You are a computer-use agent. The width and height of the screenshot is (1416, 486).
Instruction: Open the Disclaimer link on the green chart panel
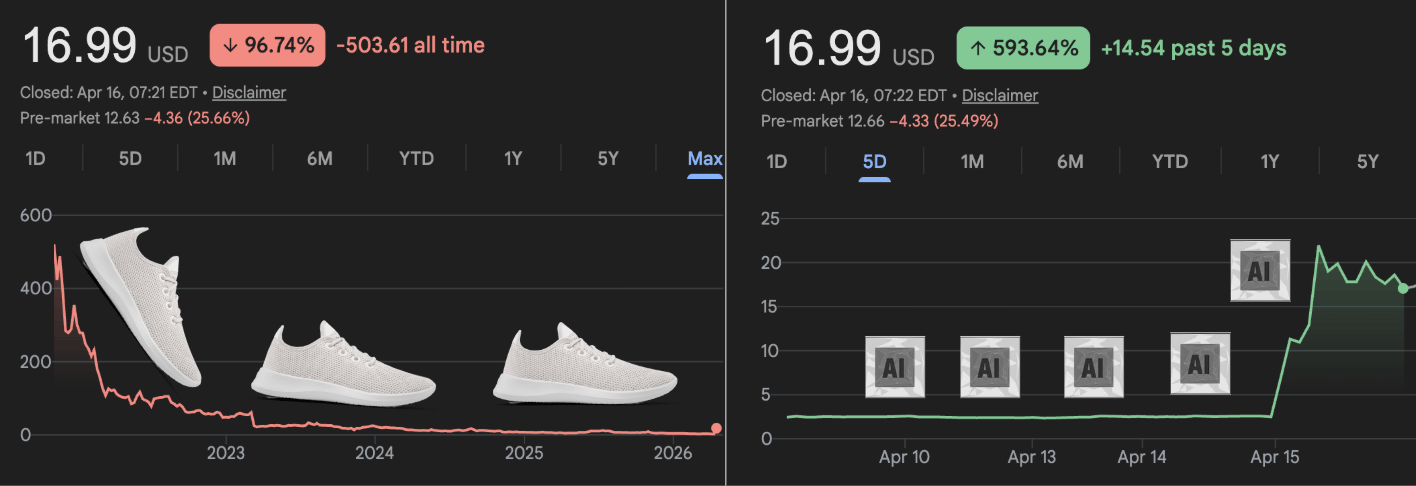pyautogui.click(x=1000, y=96)
